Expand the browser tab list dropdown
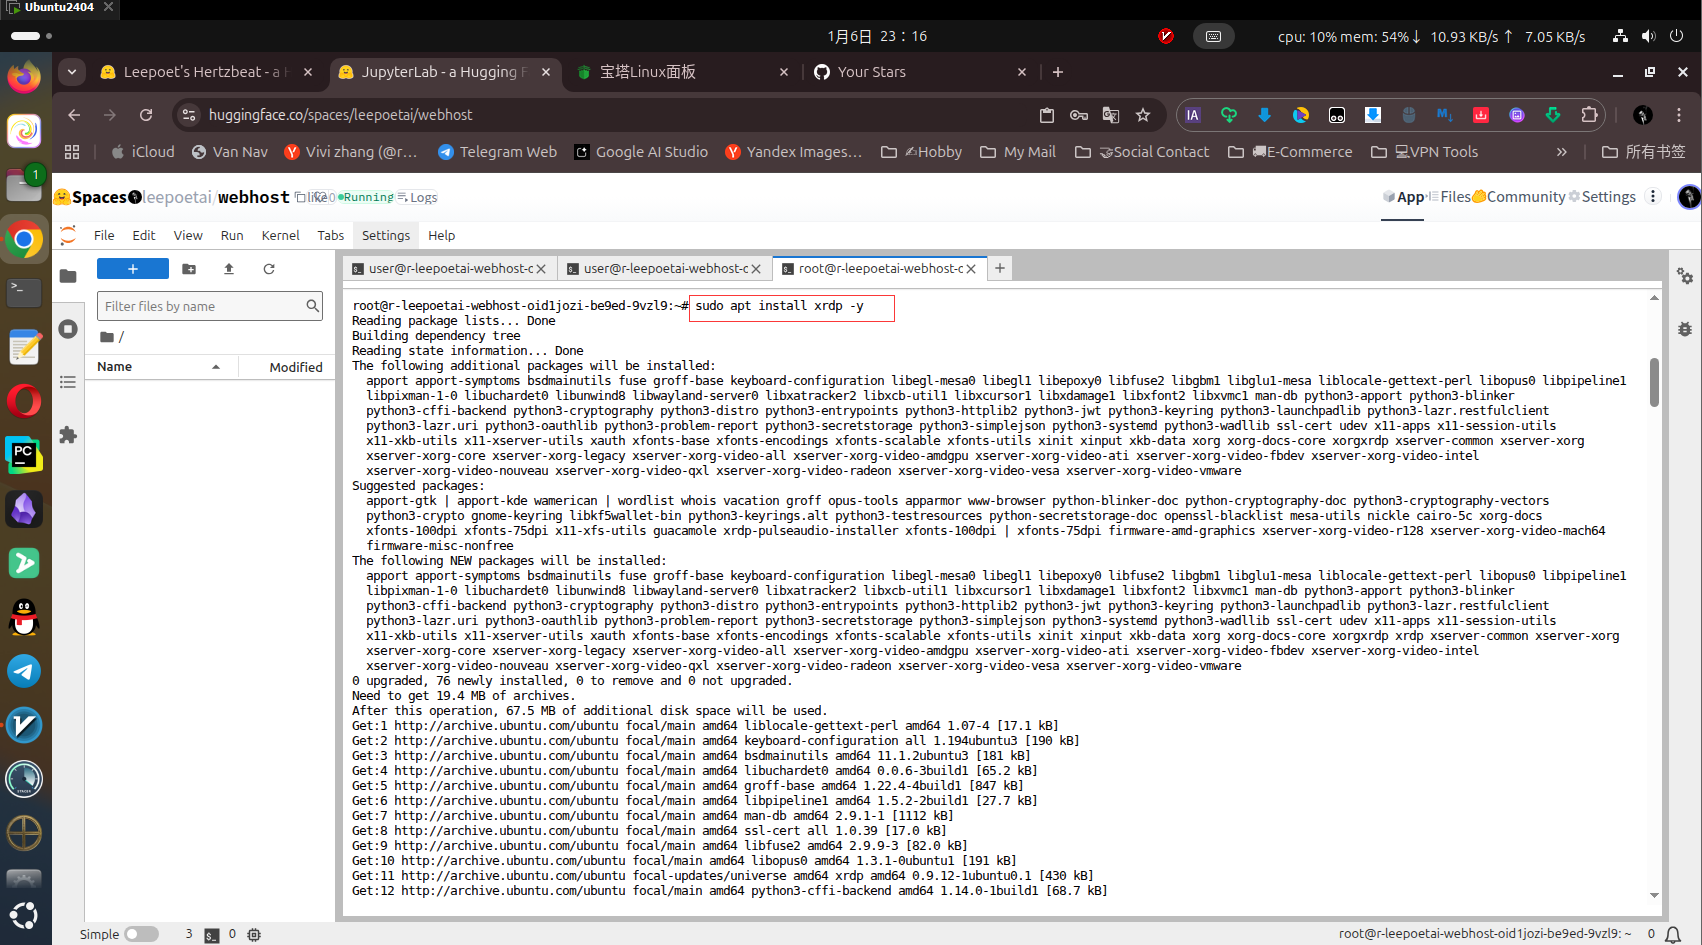Viewport: 1702px width, 945px height. 72,72
